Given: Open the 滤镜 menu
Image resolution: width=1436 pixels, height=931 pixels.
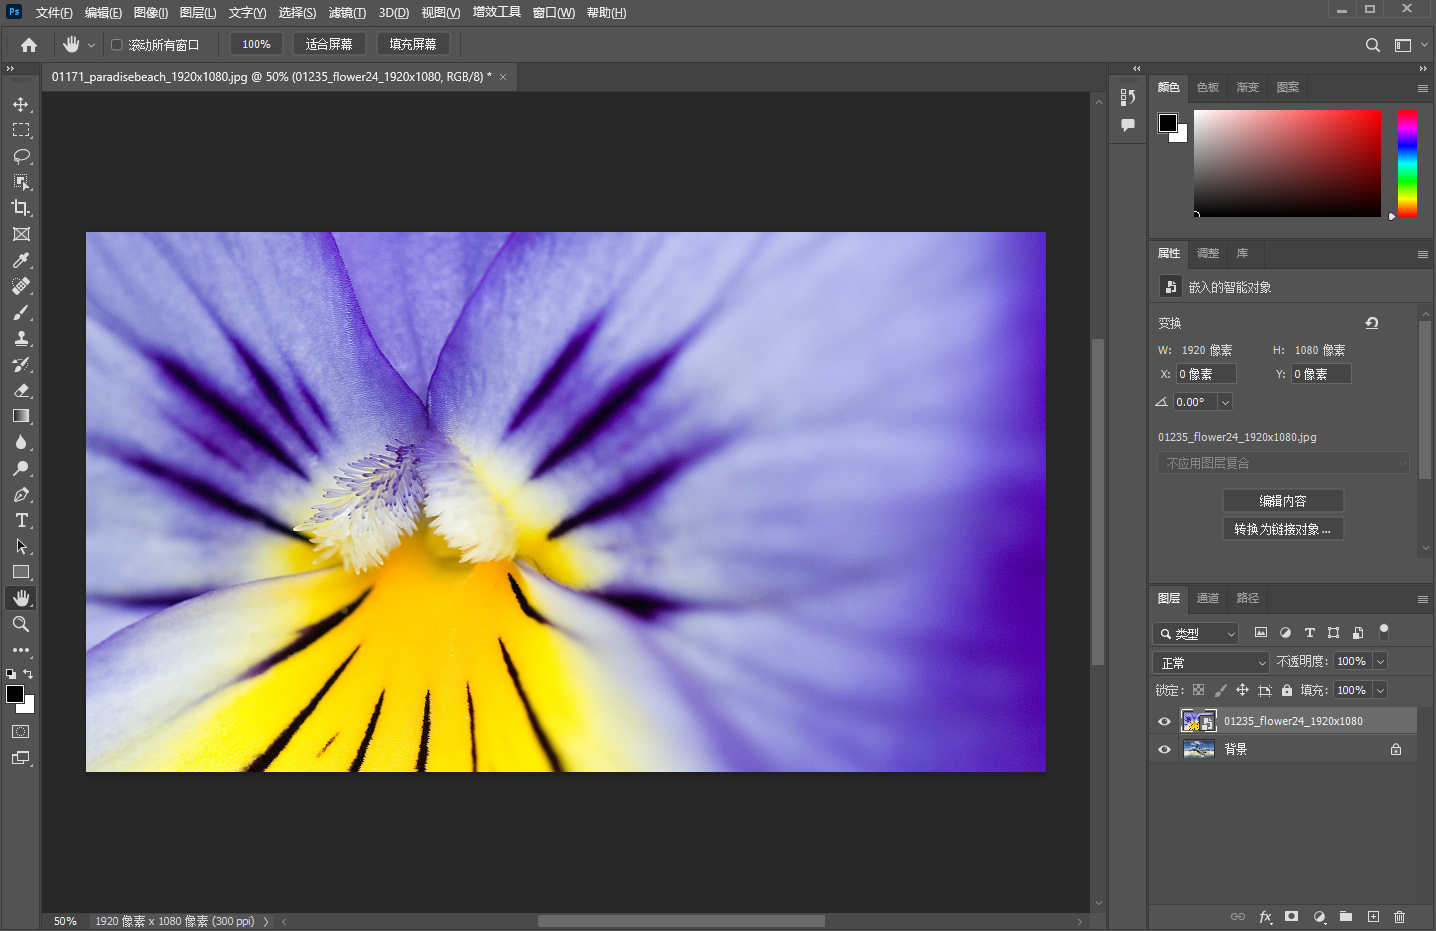Looking at the screenshot, I should coord(347,12).
